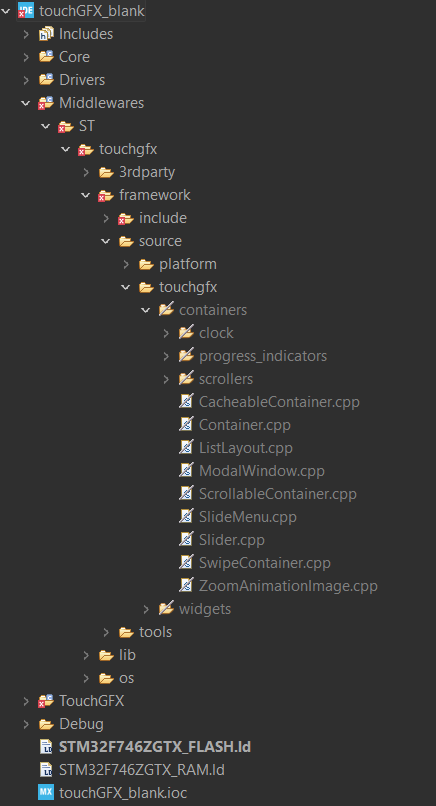The height and width of the screenshot is (806, 436).
Task: Select SwipeContainer.cpp file name
Action: click(265, 563)
